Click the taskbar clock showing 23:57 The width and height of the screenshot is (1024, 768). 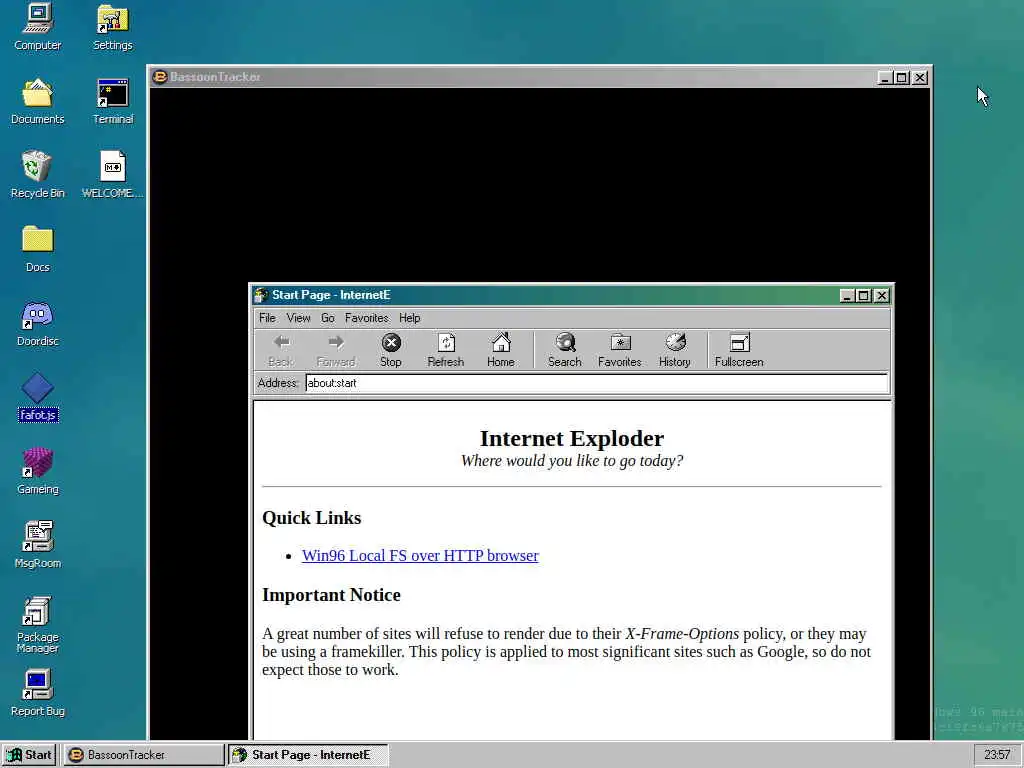click(x=997, y=755)
